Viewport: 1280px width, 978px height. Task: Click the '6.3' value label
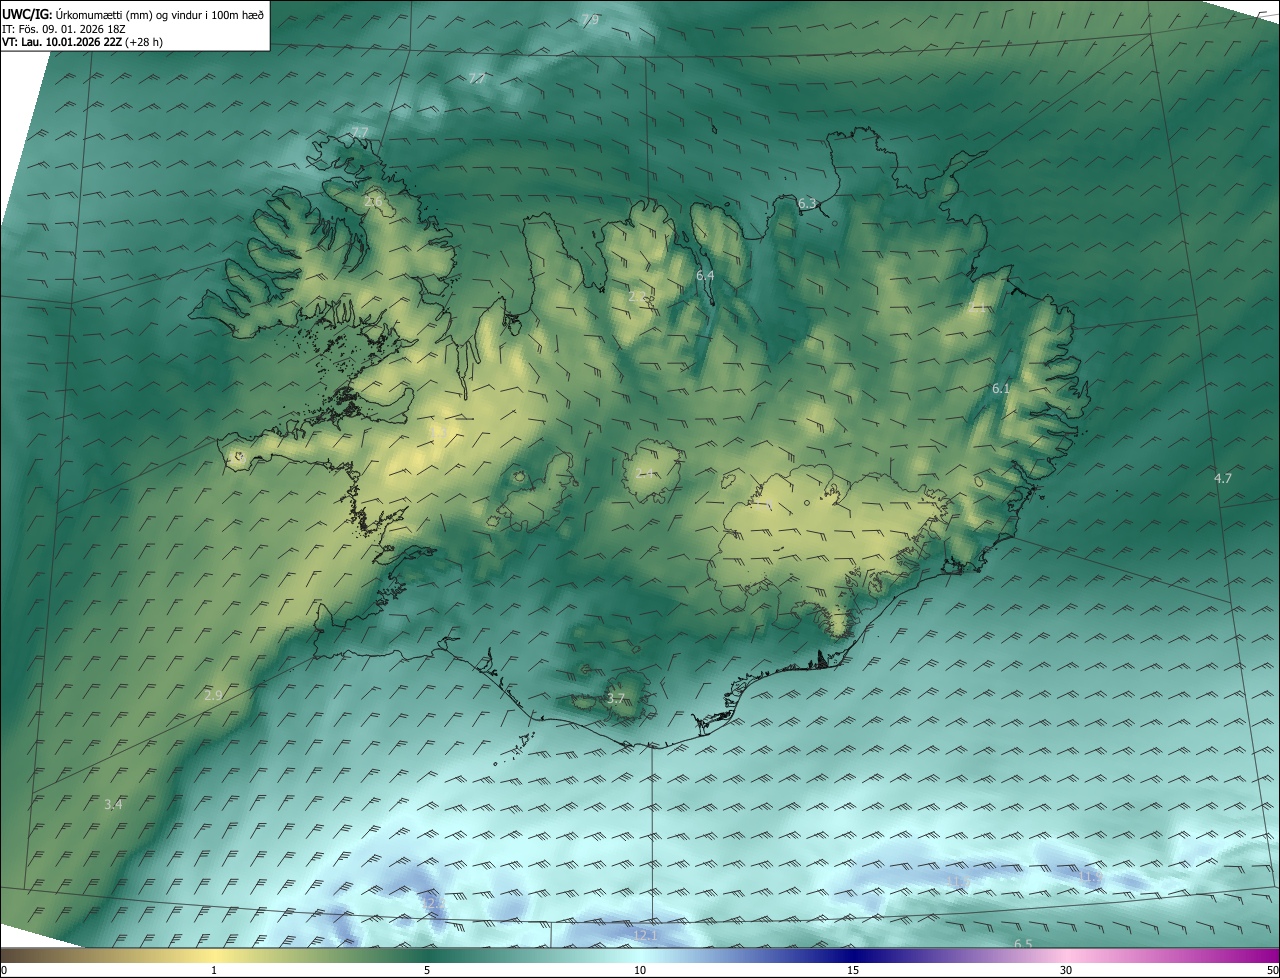tap(807, 203)
